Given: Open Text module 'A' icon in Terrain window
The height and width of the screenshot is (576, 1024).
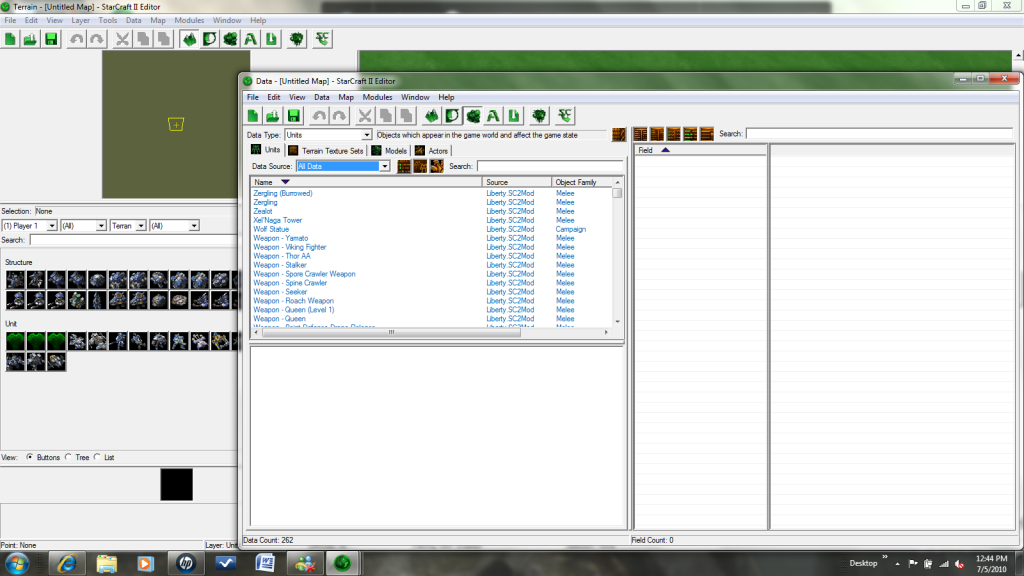Looking at the screenshot, I should (x=251, y=39).
